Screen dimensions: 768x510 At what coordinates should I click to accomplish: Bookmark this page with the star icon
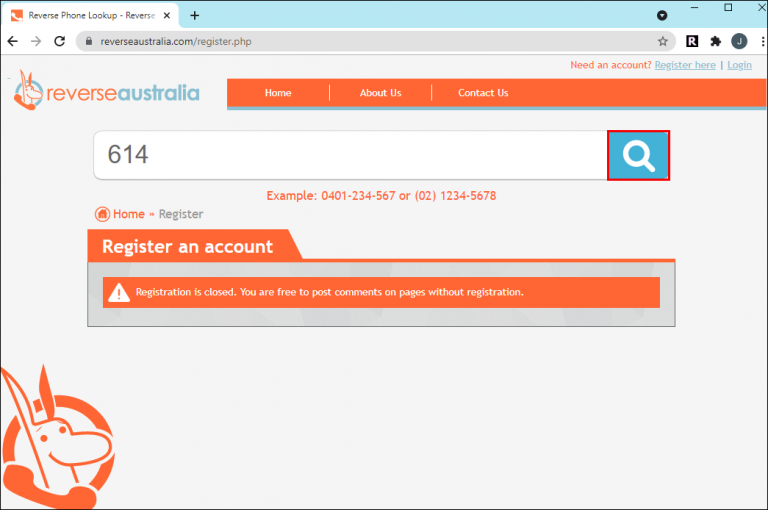tap(663, 42)
